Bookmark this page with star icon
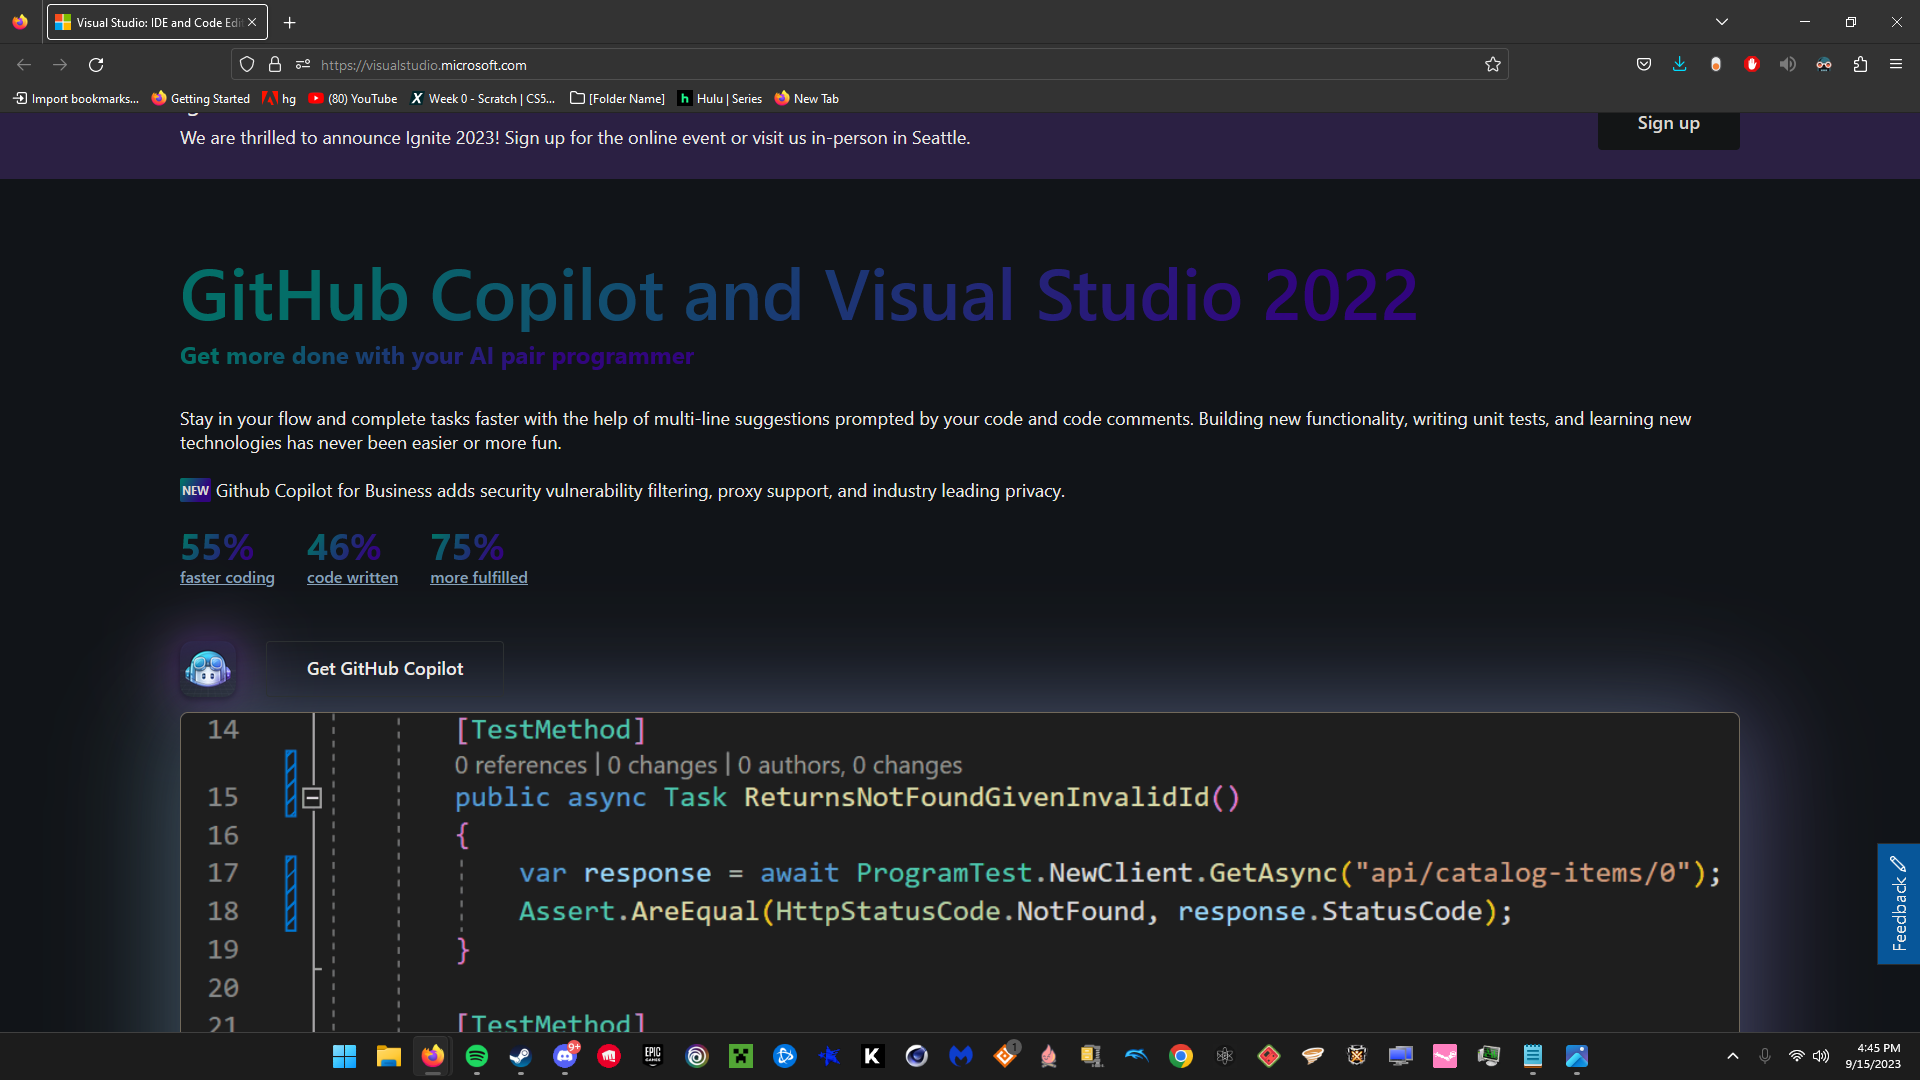This screenshot has width=1920, height=1080. tap(1493, 65)
